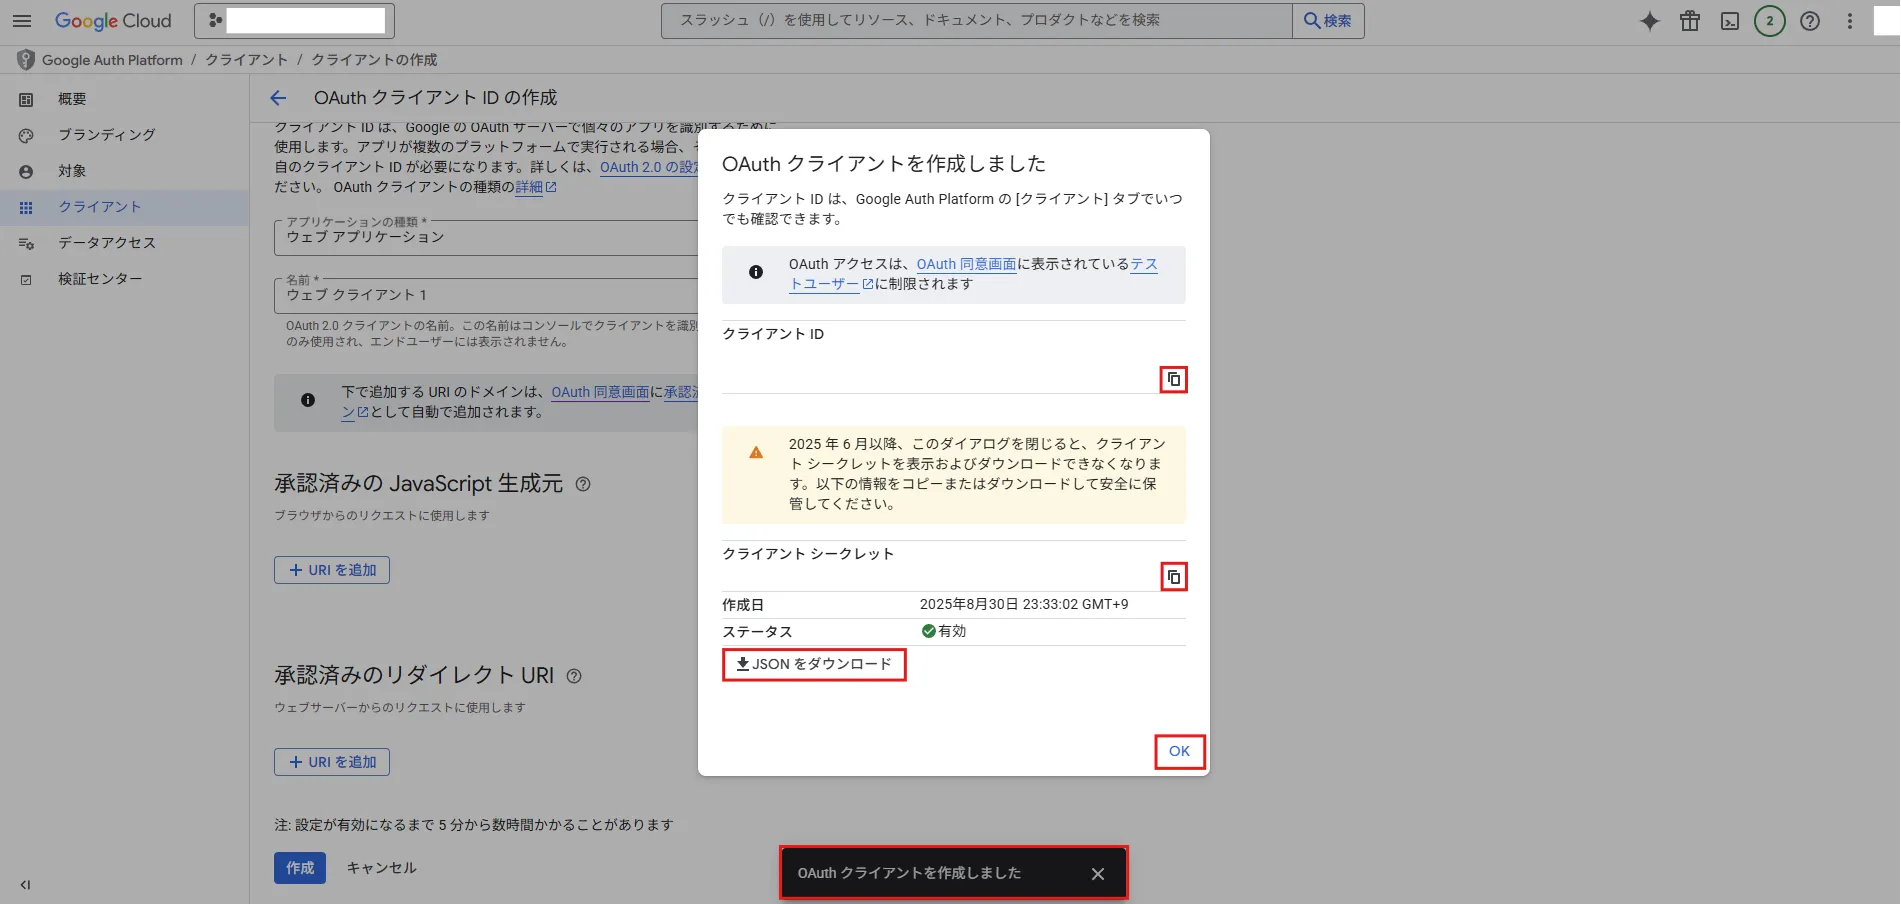Click Google Auth Platform breadcrumb

pos(112,60)
